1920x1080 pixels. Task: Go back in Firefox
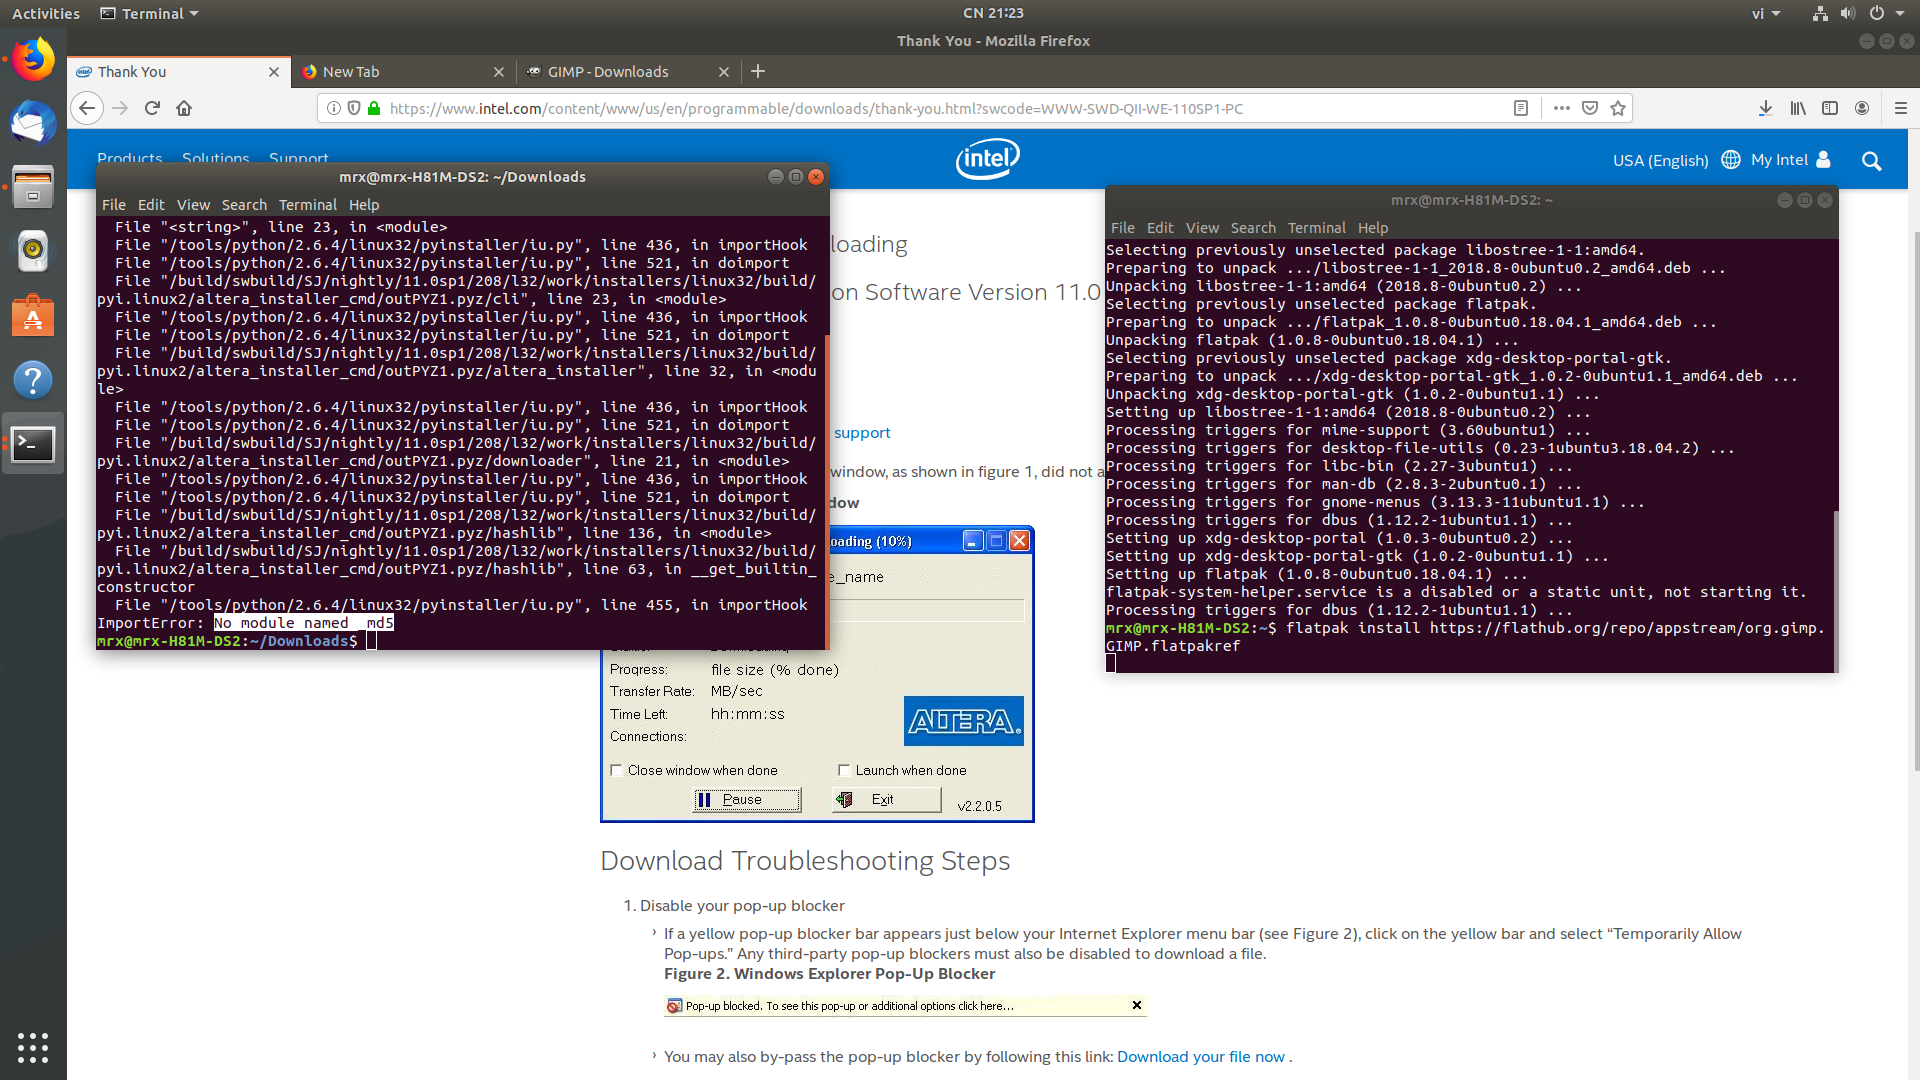coord(87,108)
